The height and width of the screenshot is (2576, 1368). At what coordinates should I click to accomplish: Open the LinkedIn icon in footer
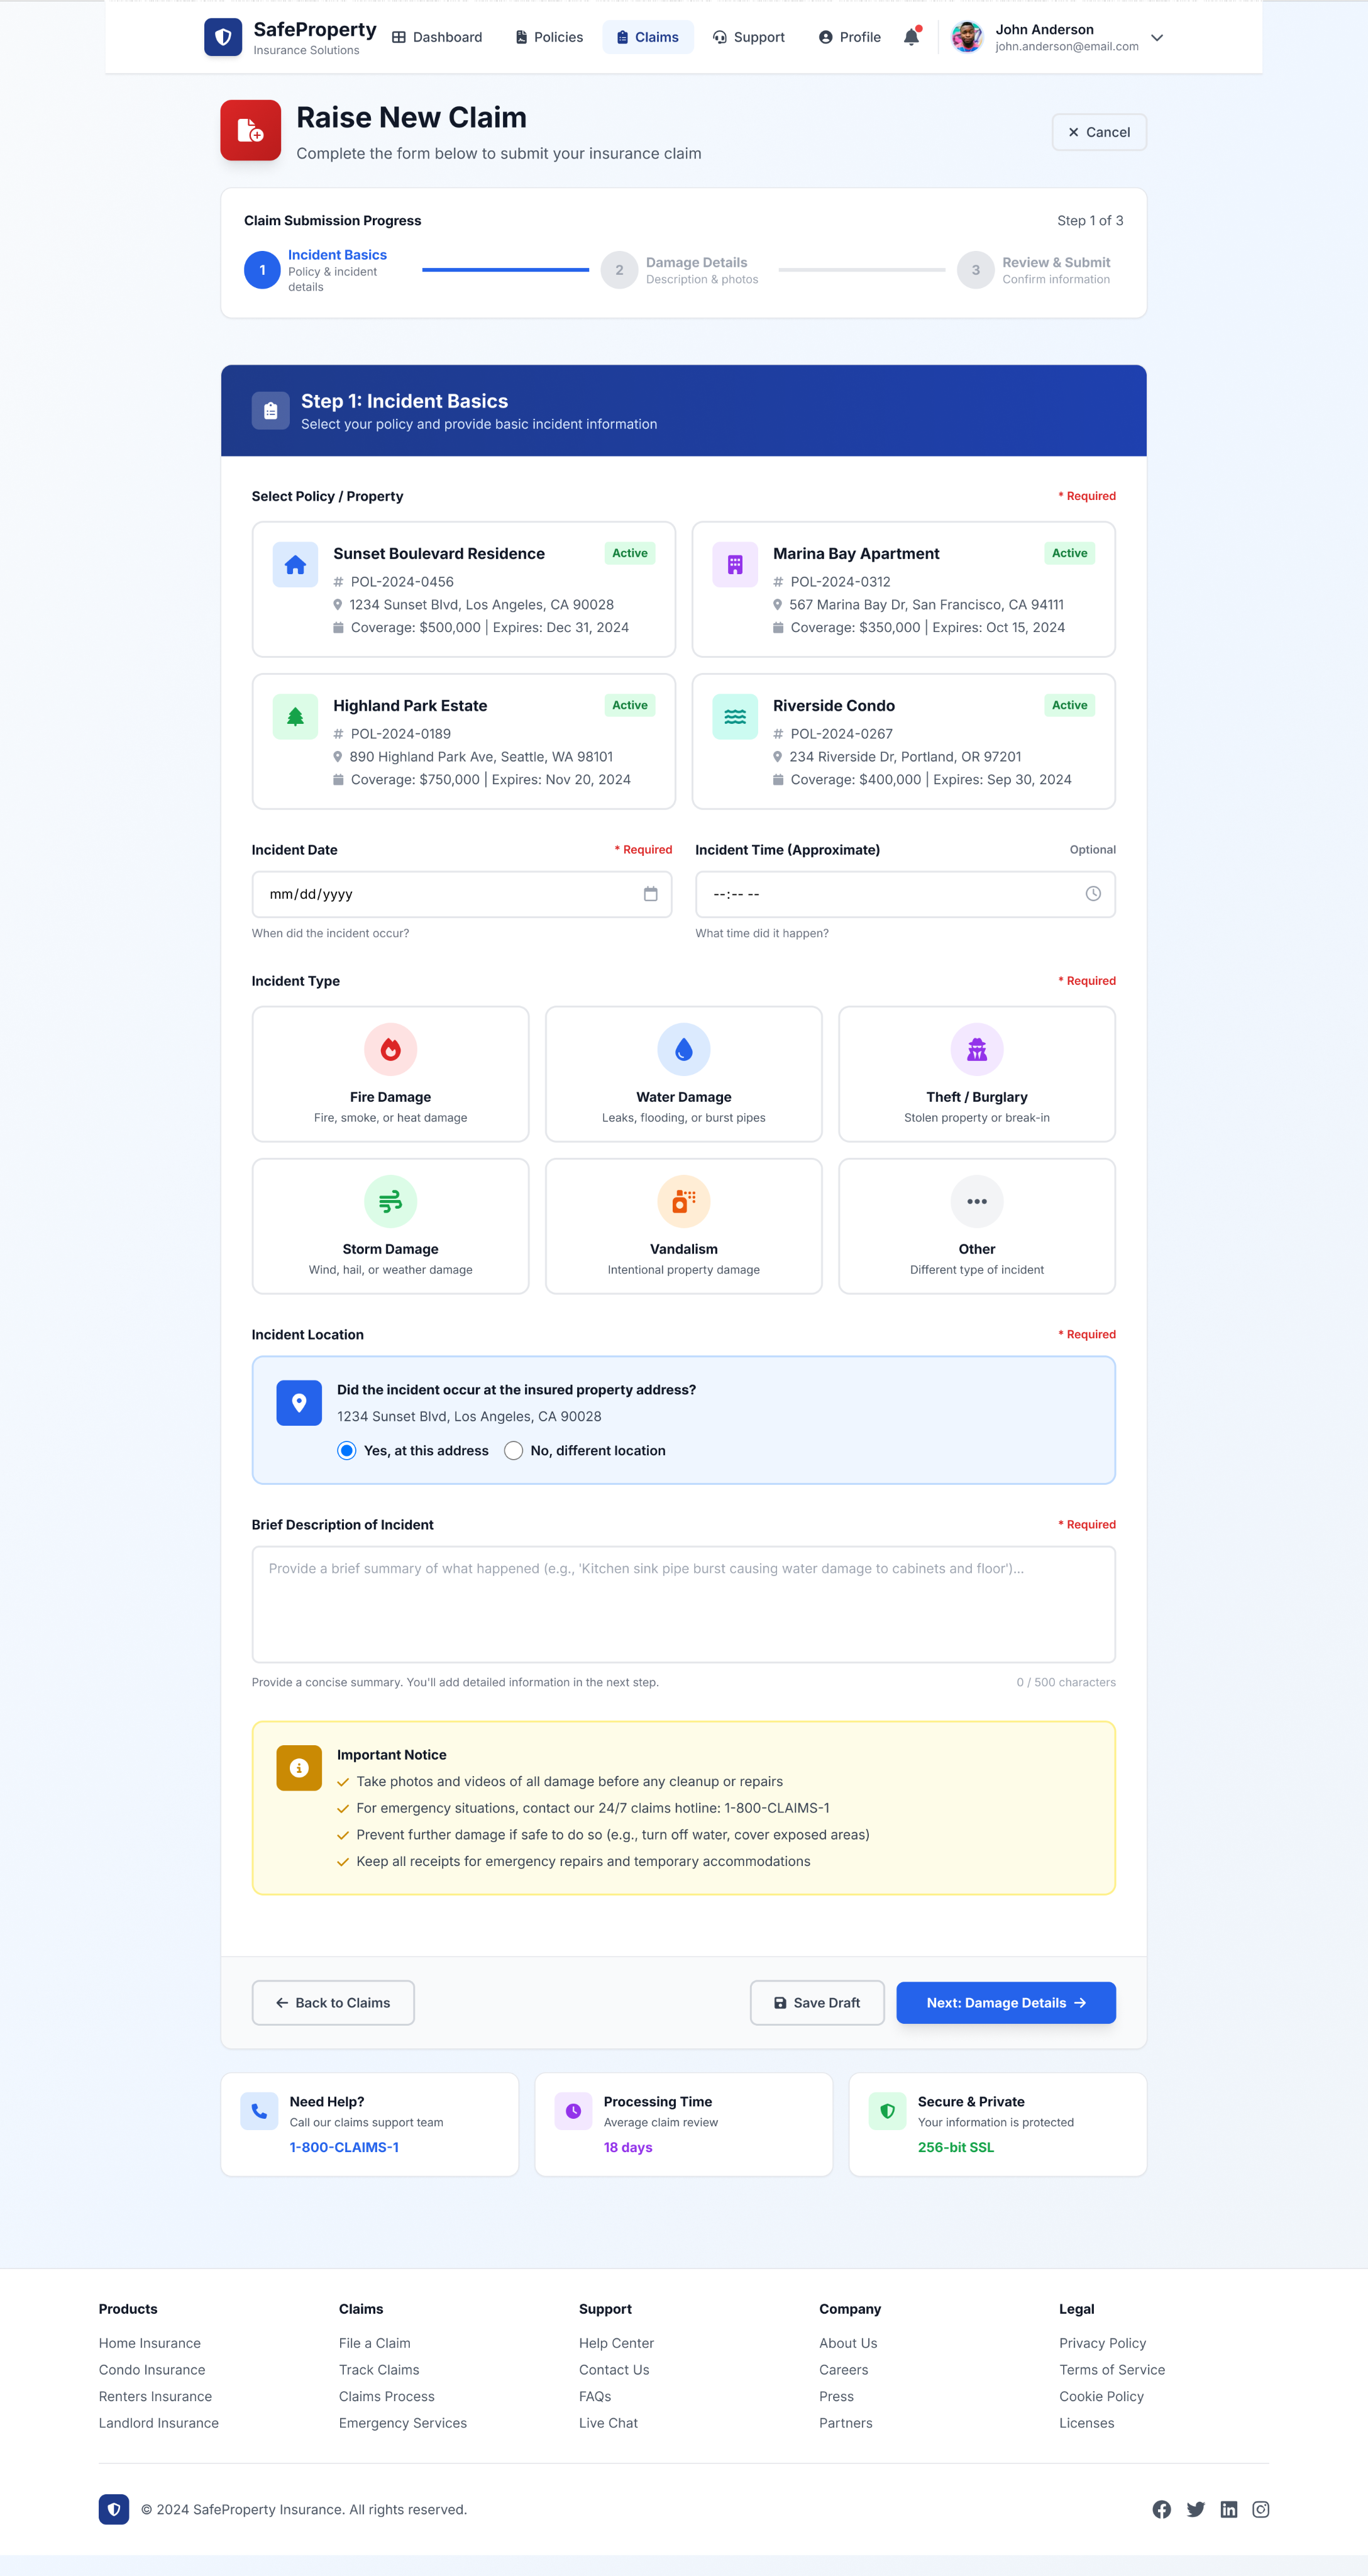1229,2509
